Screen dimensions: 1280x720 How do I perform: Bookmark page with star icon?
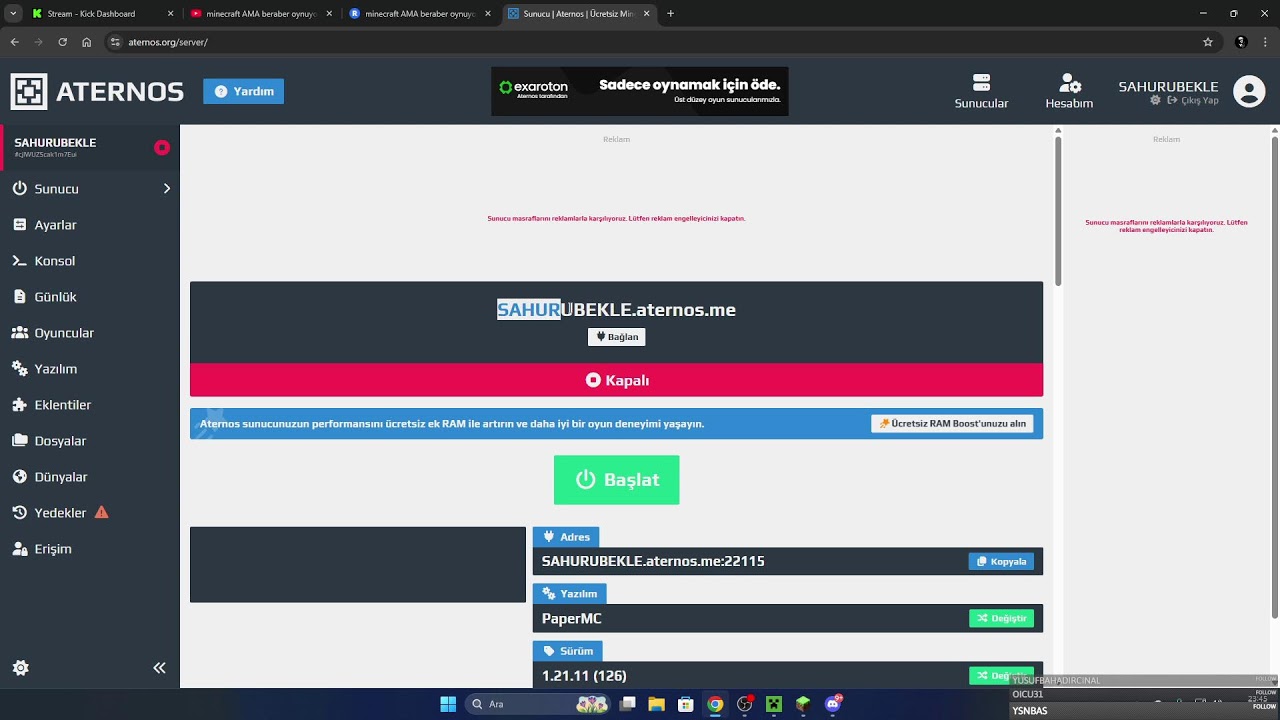(1207, 42)
